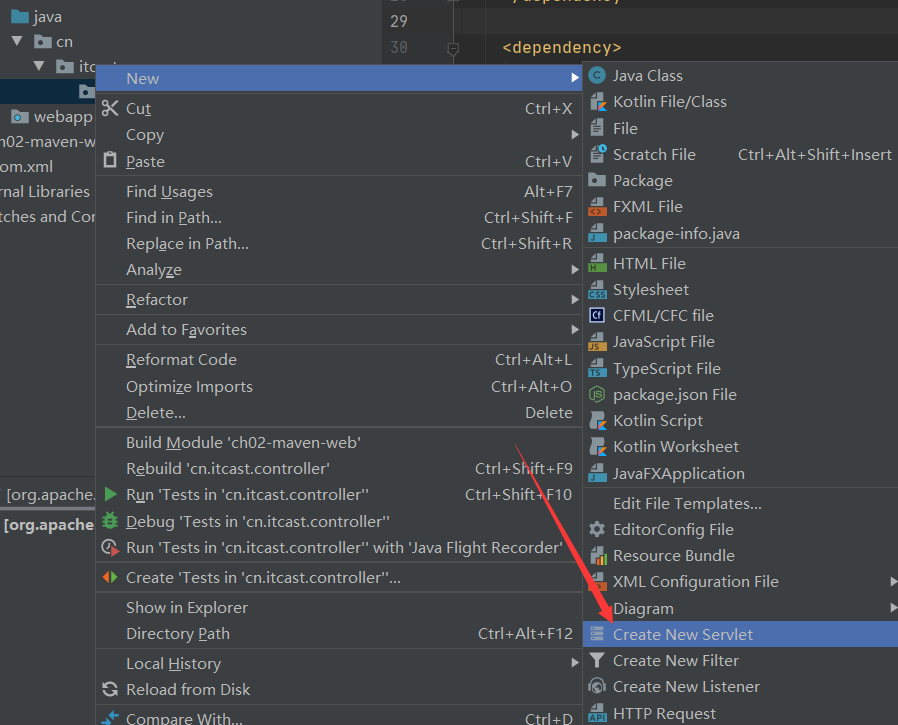Click the Package folder icon in submenu
Screen dimensions: 898x725
pyautogui.click(x=597, y=180)
